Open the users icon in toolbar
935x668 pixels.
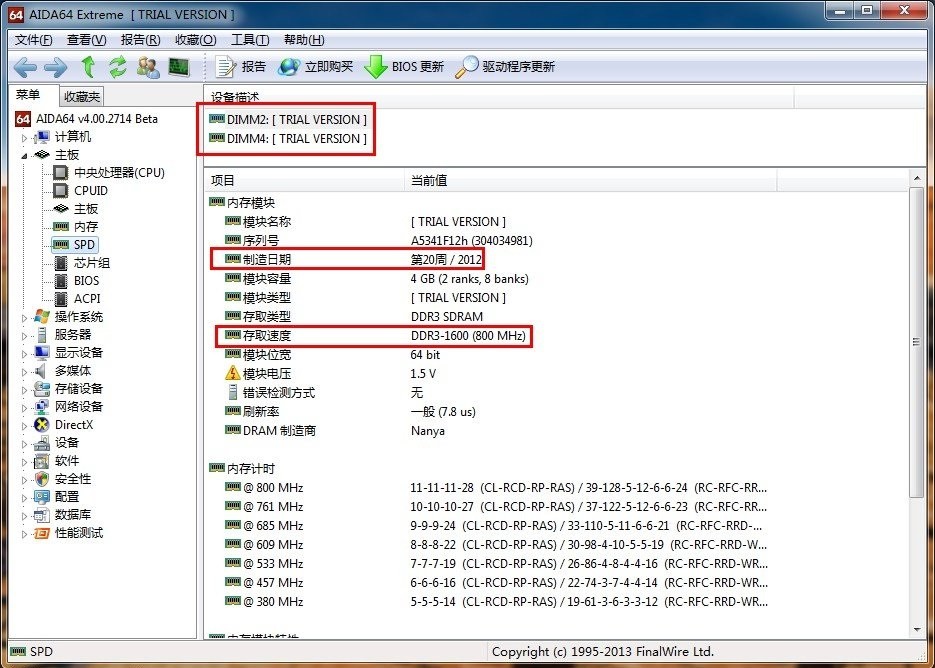(148, 67)
